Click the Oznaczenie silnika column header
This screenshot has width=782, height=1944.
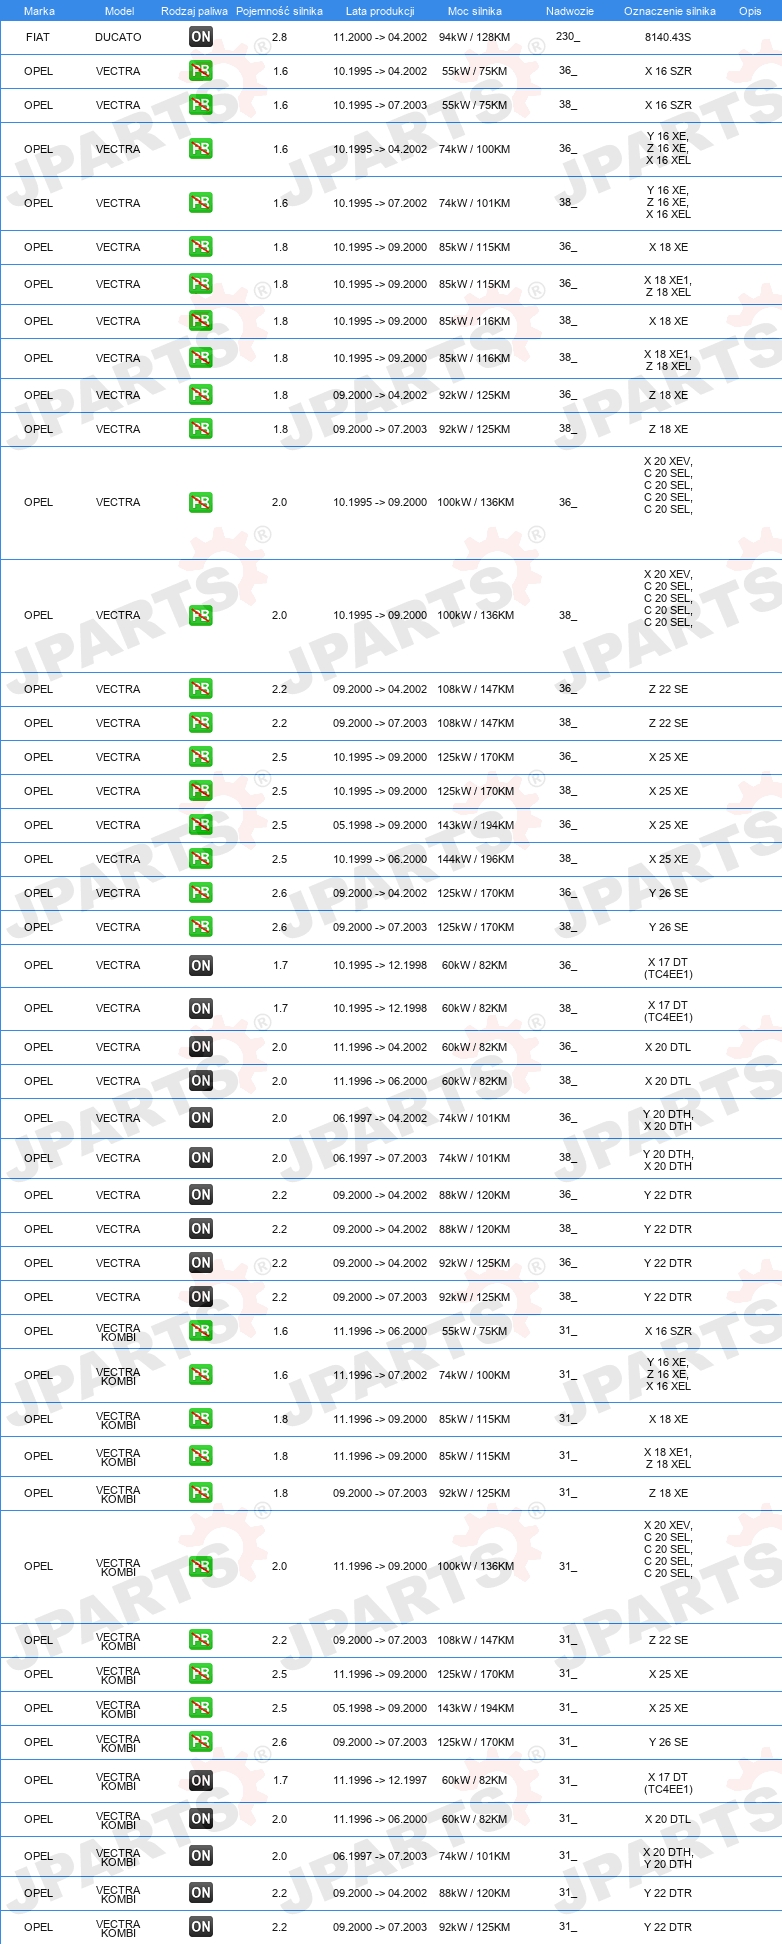click(x=670, y=11)
